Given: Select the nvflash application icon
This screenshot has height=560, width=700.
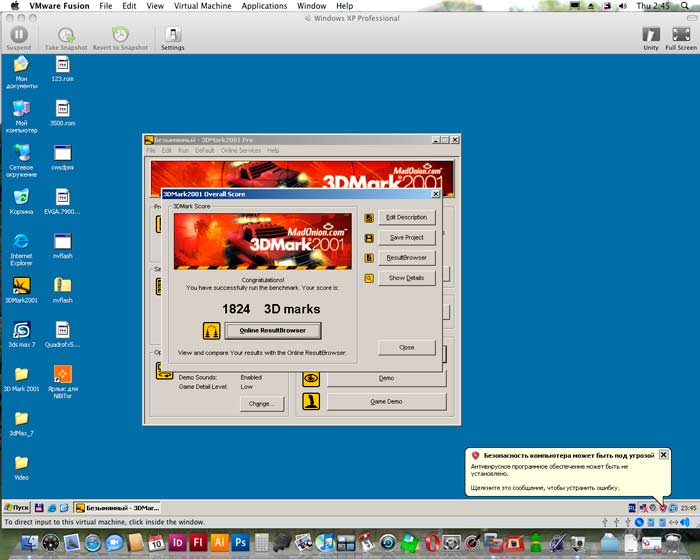Looking at the screenshot, I should (x=62, y=246).
